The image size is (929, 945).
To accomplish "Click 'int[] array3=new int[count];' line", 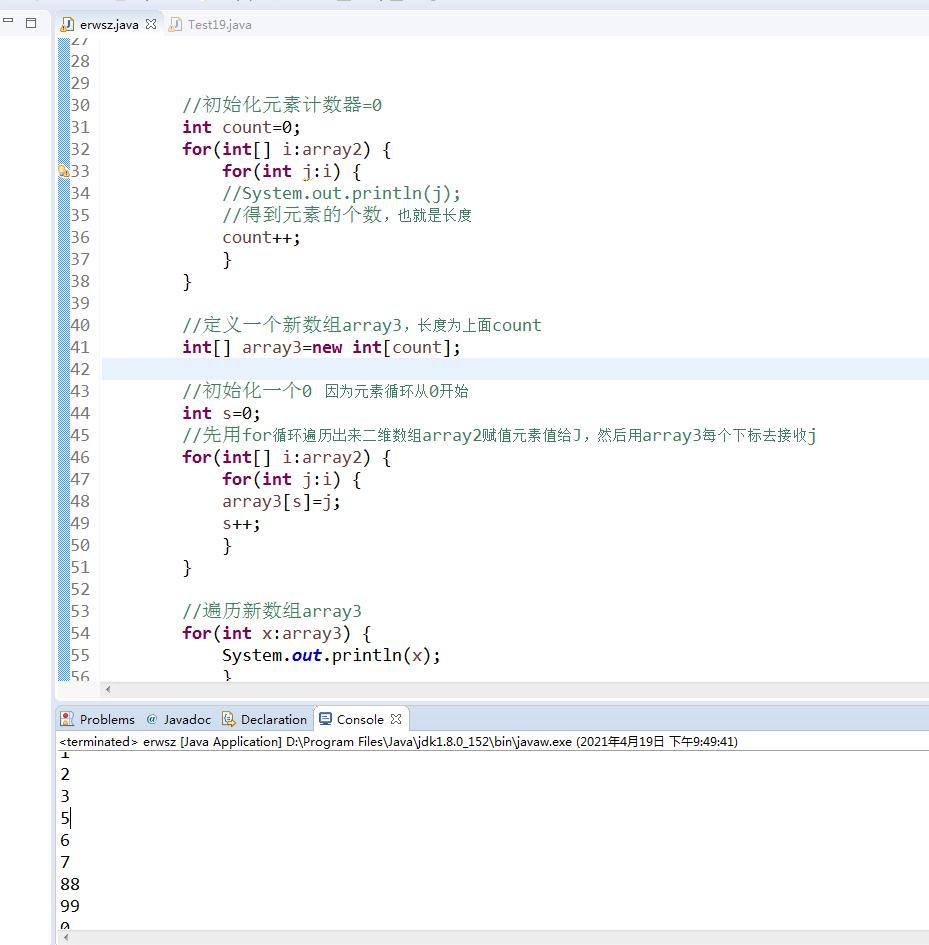I will click(321, 348).
